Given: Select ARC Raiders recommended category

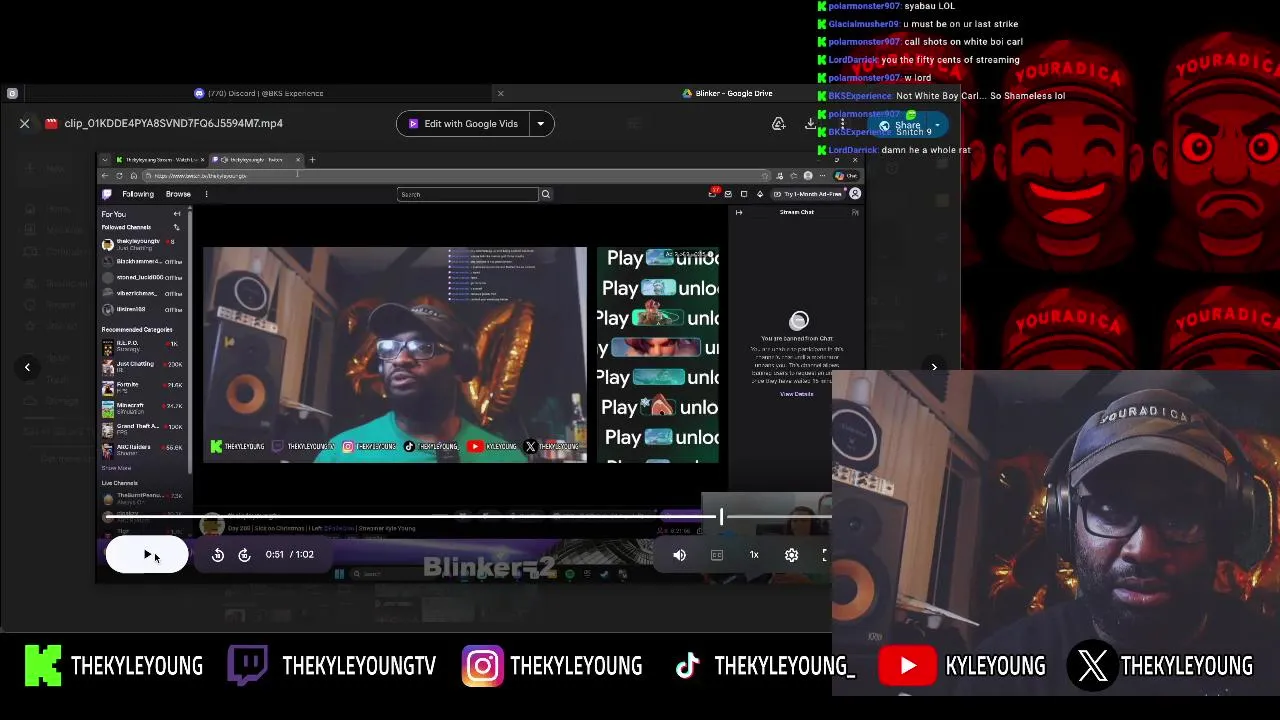Looking at the screenshot, I should point(142,449).
